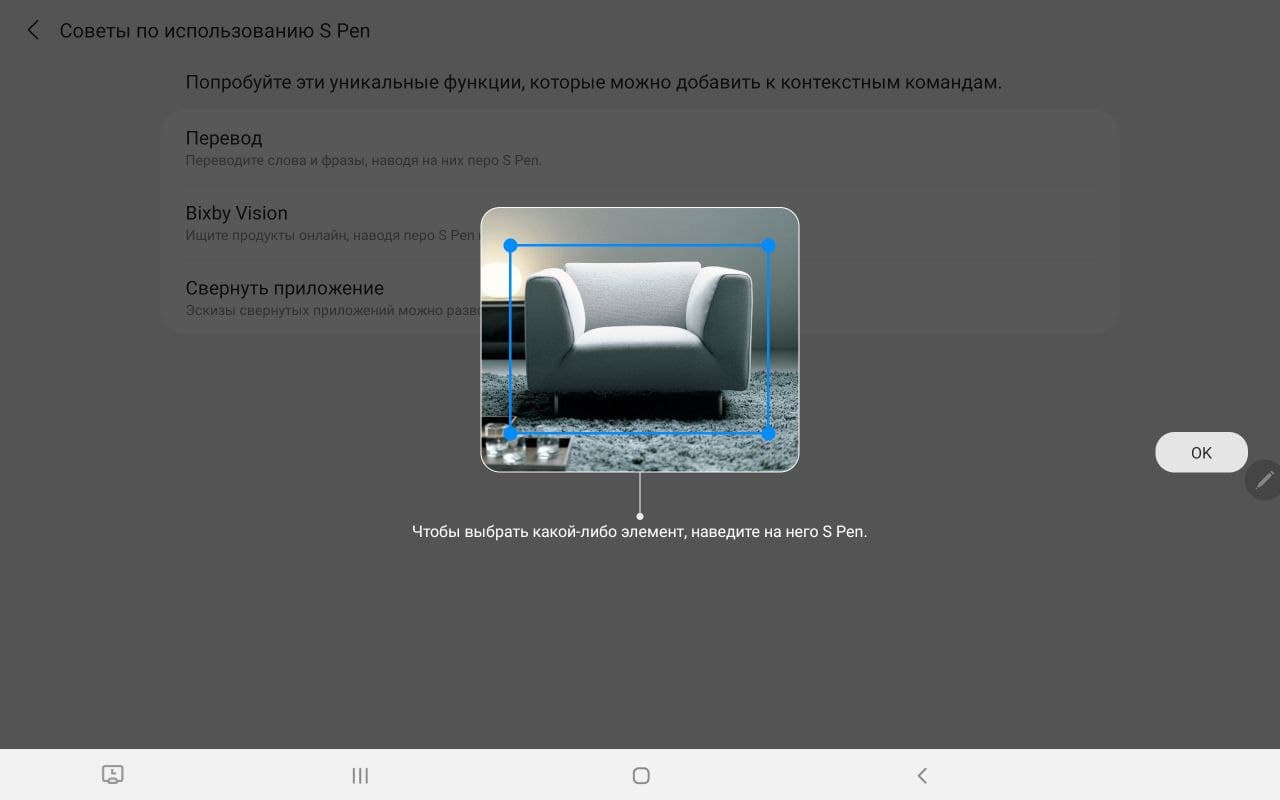Screen dimensions: 1280x800
Task: Tap the white armchair in the tutorial image
Action: pyautogui.click(x=638, y=330)
